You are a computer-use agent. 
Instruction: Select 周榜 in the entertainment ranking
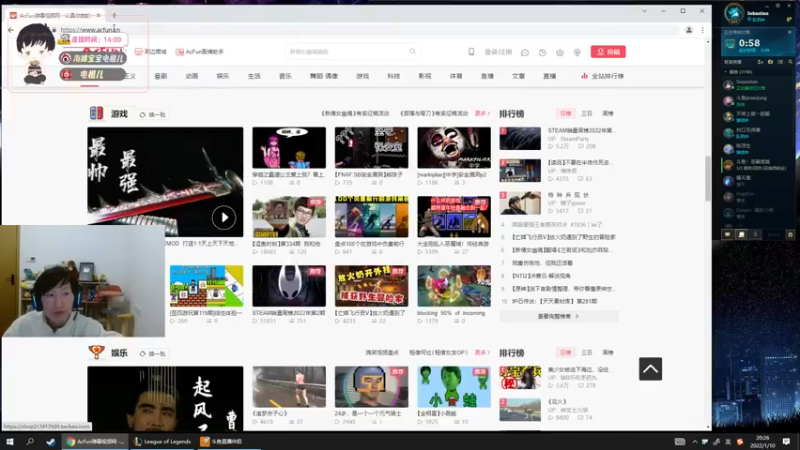[608, 353]
